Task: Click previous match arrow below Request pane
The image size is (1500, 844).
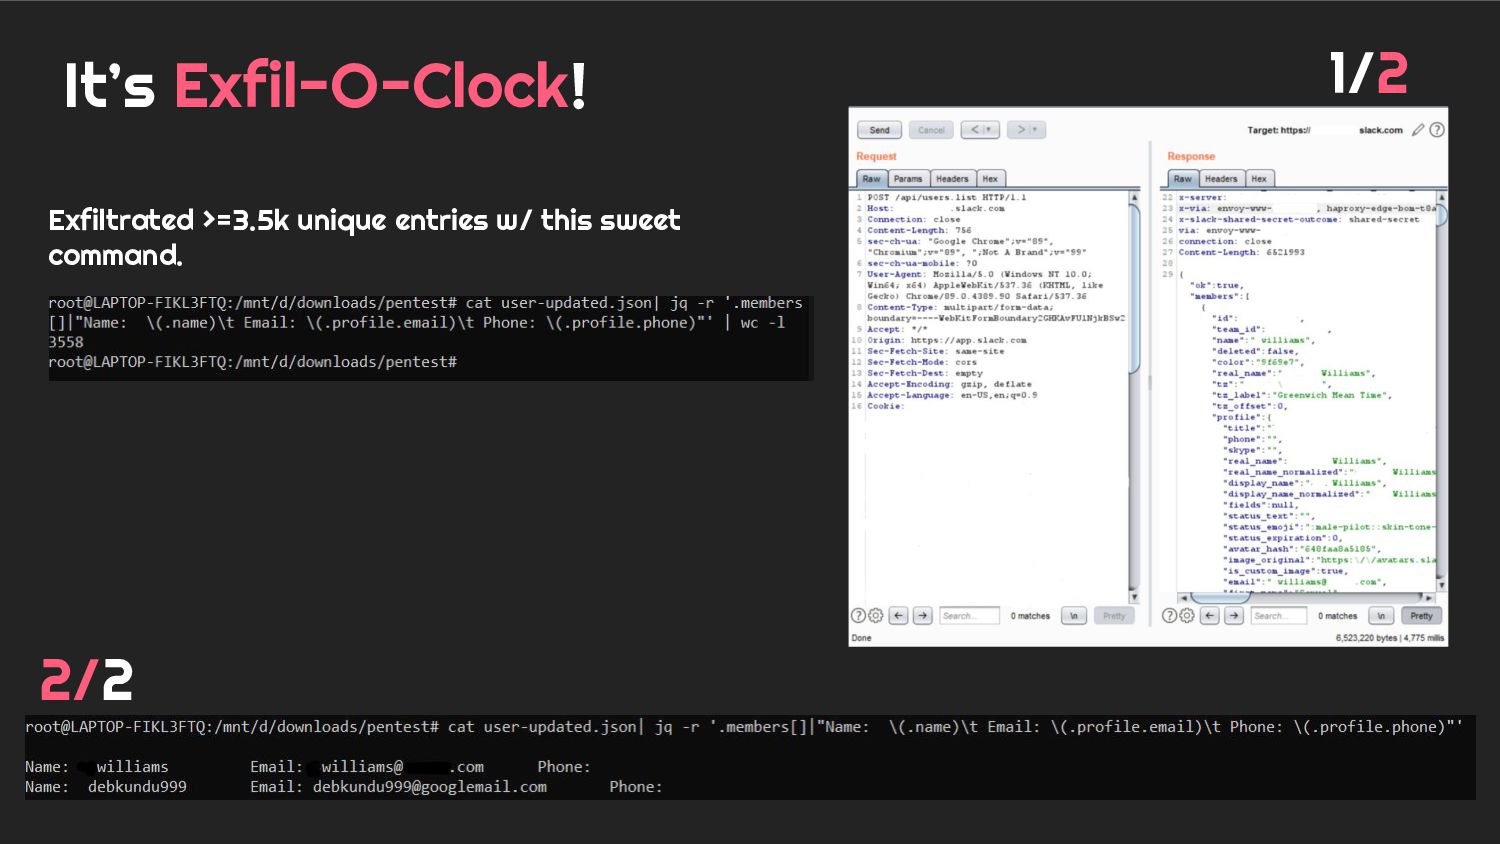Action: tap(898, 616)
